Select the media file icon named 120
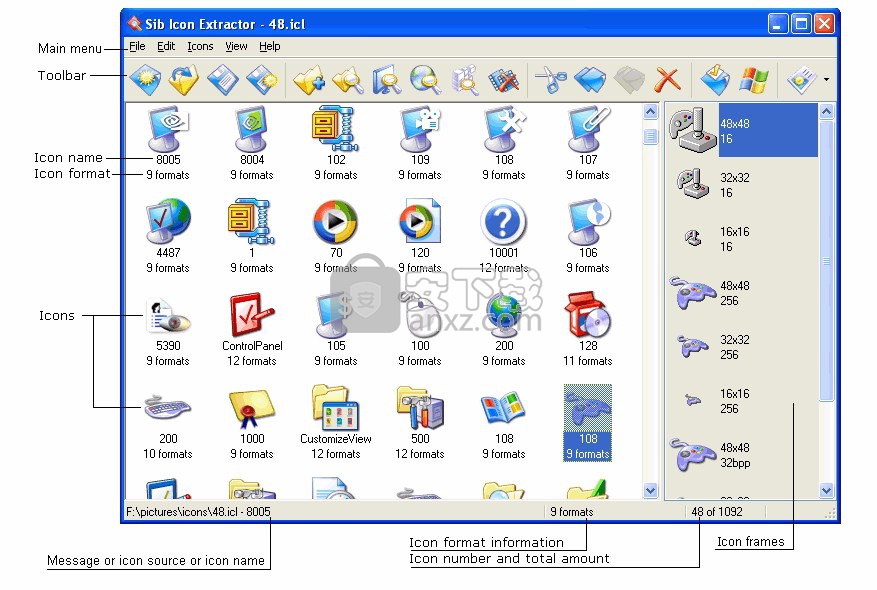This screenshot has width=877, height=590. point(420,236)
